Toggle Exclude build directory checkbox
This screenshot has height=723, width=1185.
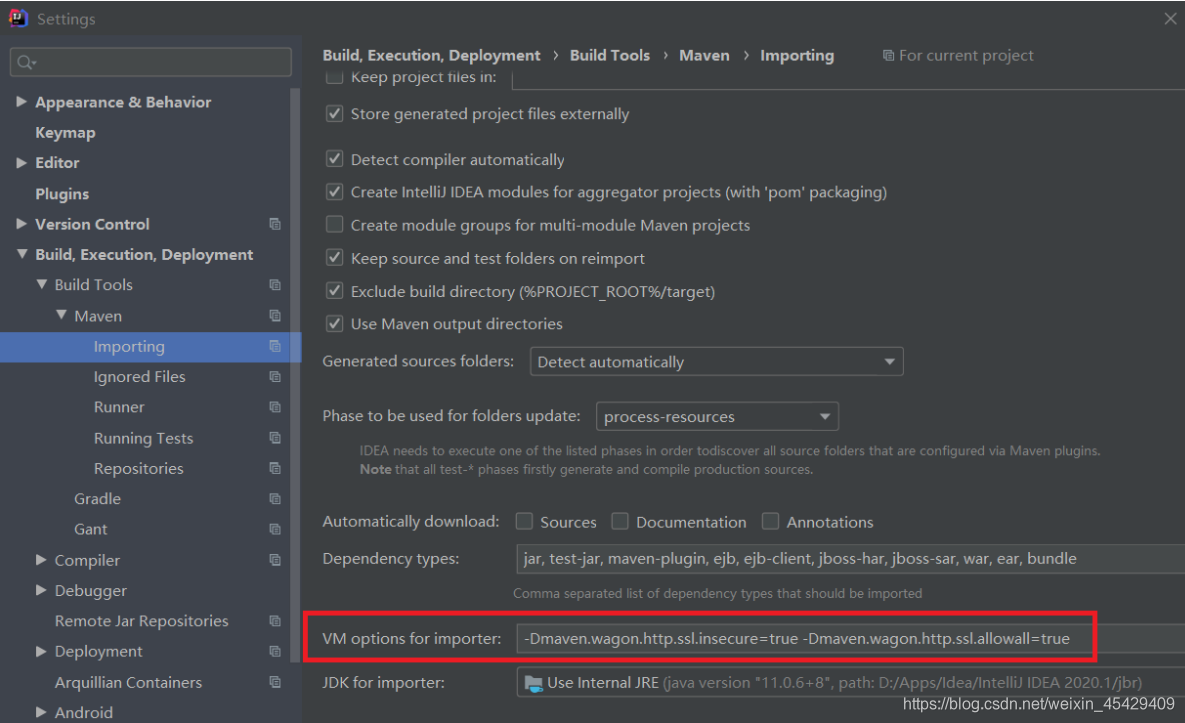[x=334, y=291]
